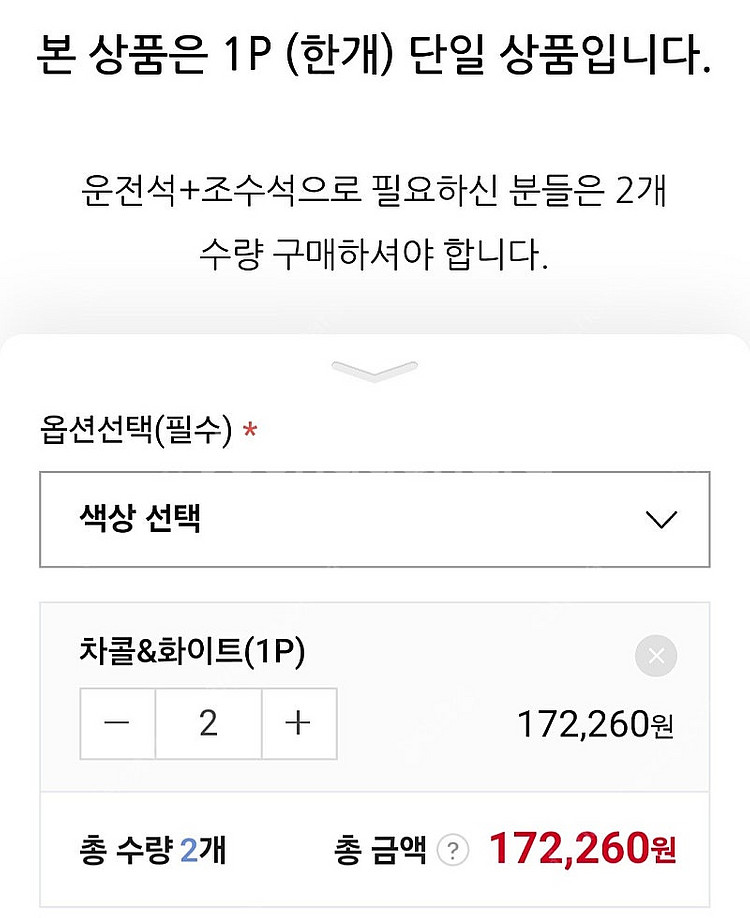The width and height of the screenshot is (750, 918).
Task: Remove the 차콜&화이트(1P) option with X
Action: (x=656, y=656)
